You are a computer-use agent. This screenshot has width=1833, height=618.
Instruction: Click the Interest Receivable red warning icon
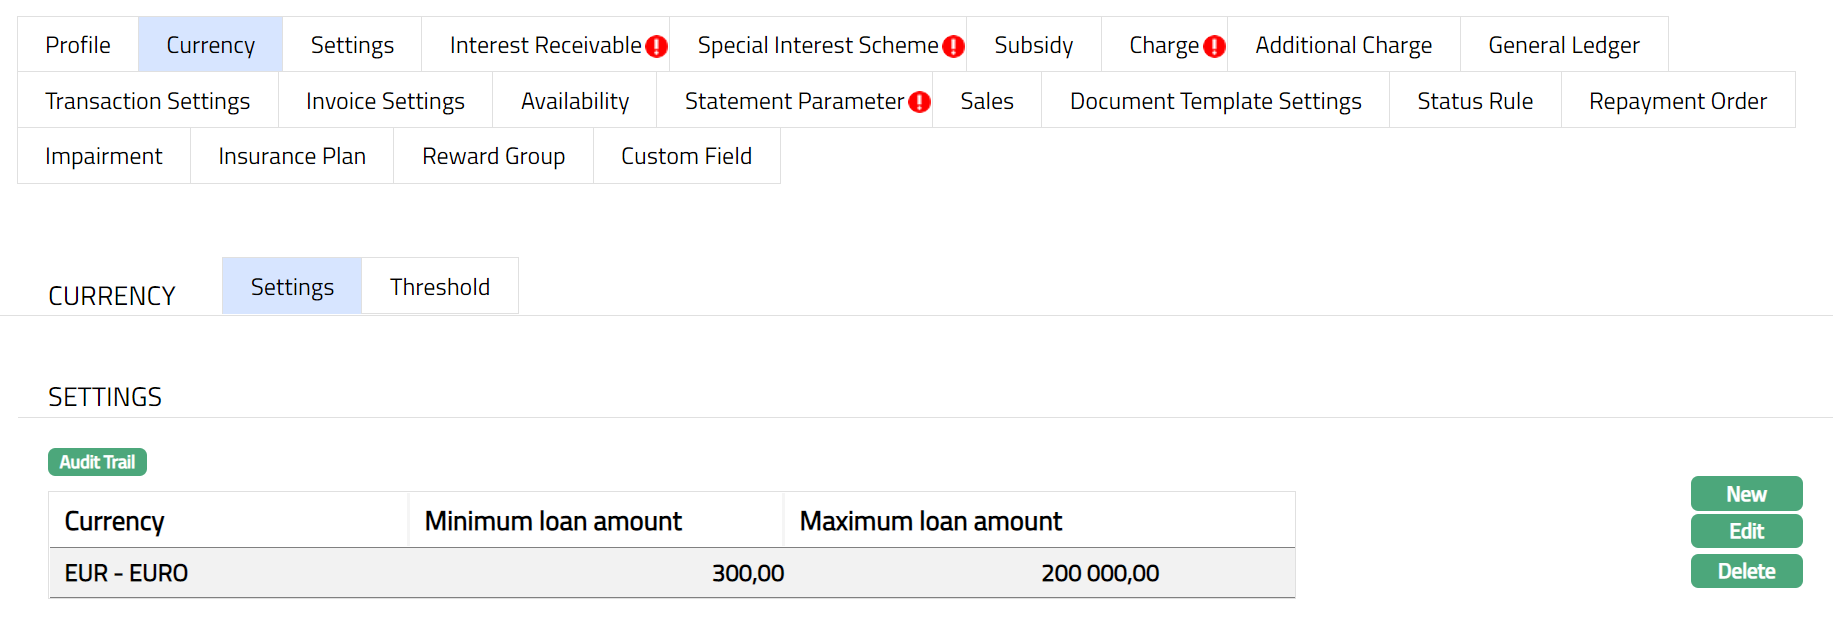click(x=656, y=46)
